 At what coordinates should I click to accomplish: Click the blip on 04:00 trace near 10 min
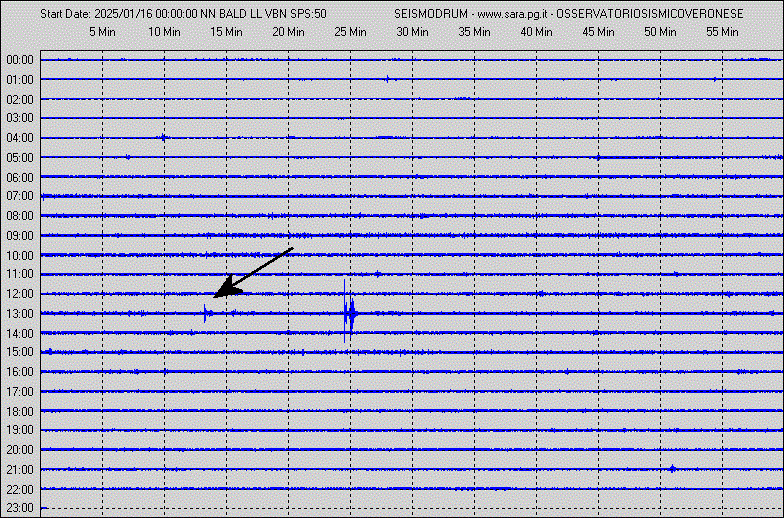[163, 138]
